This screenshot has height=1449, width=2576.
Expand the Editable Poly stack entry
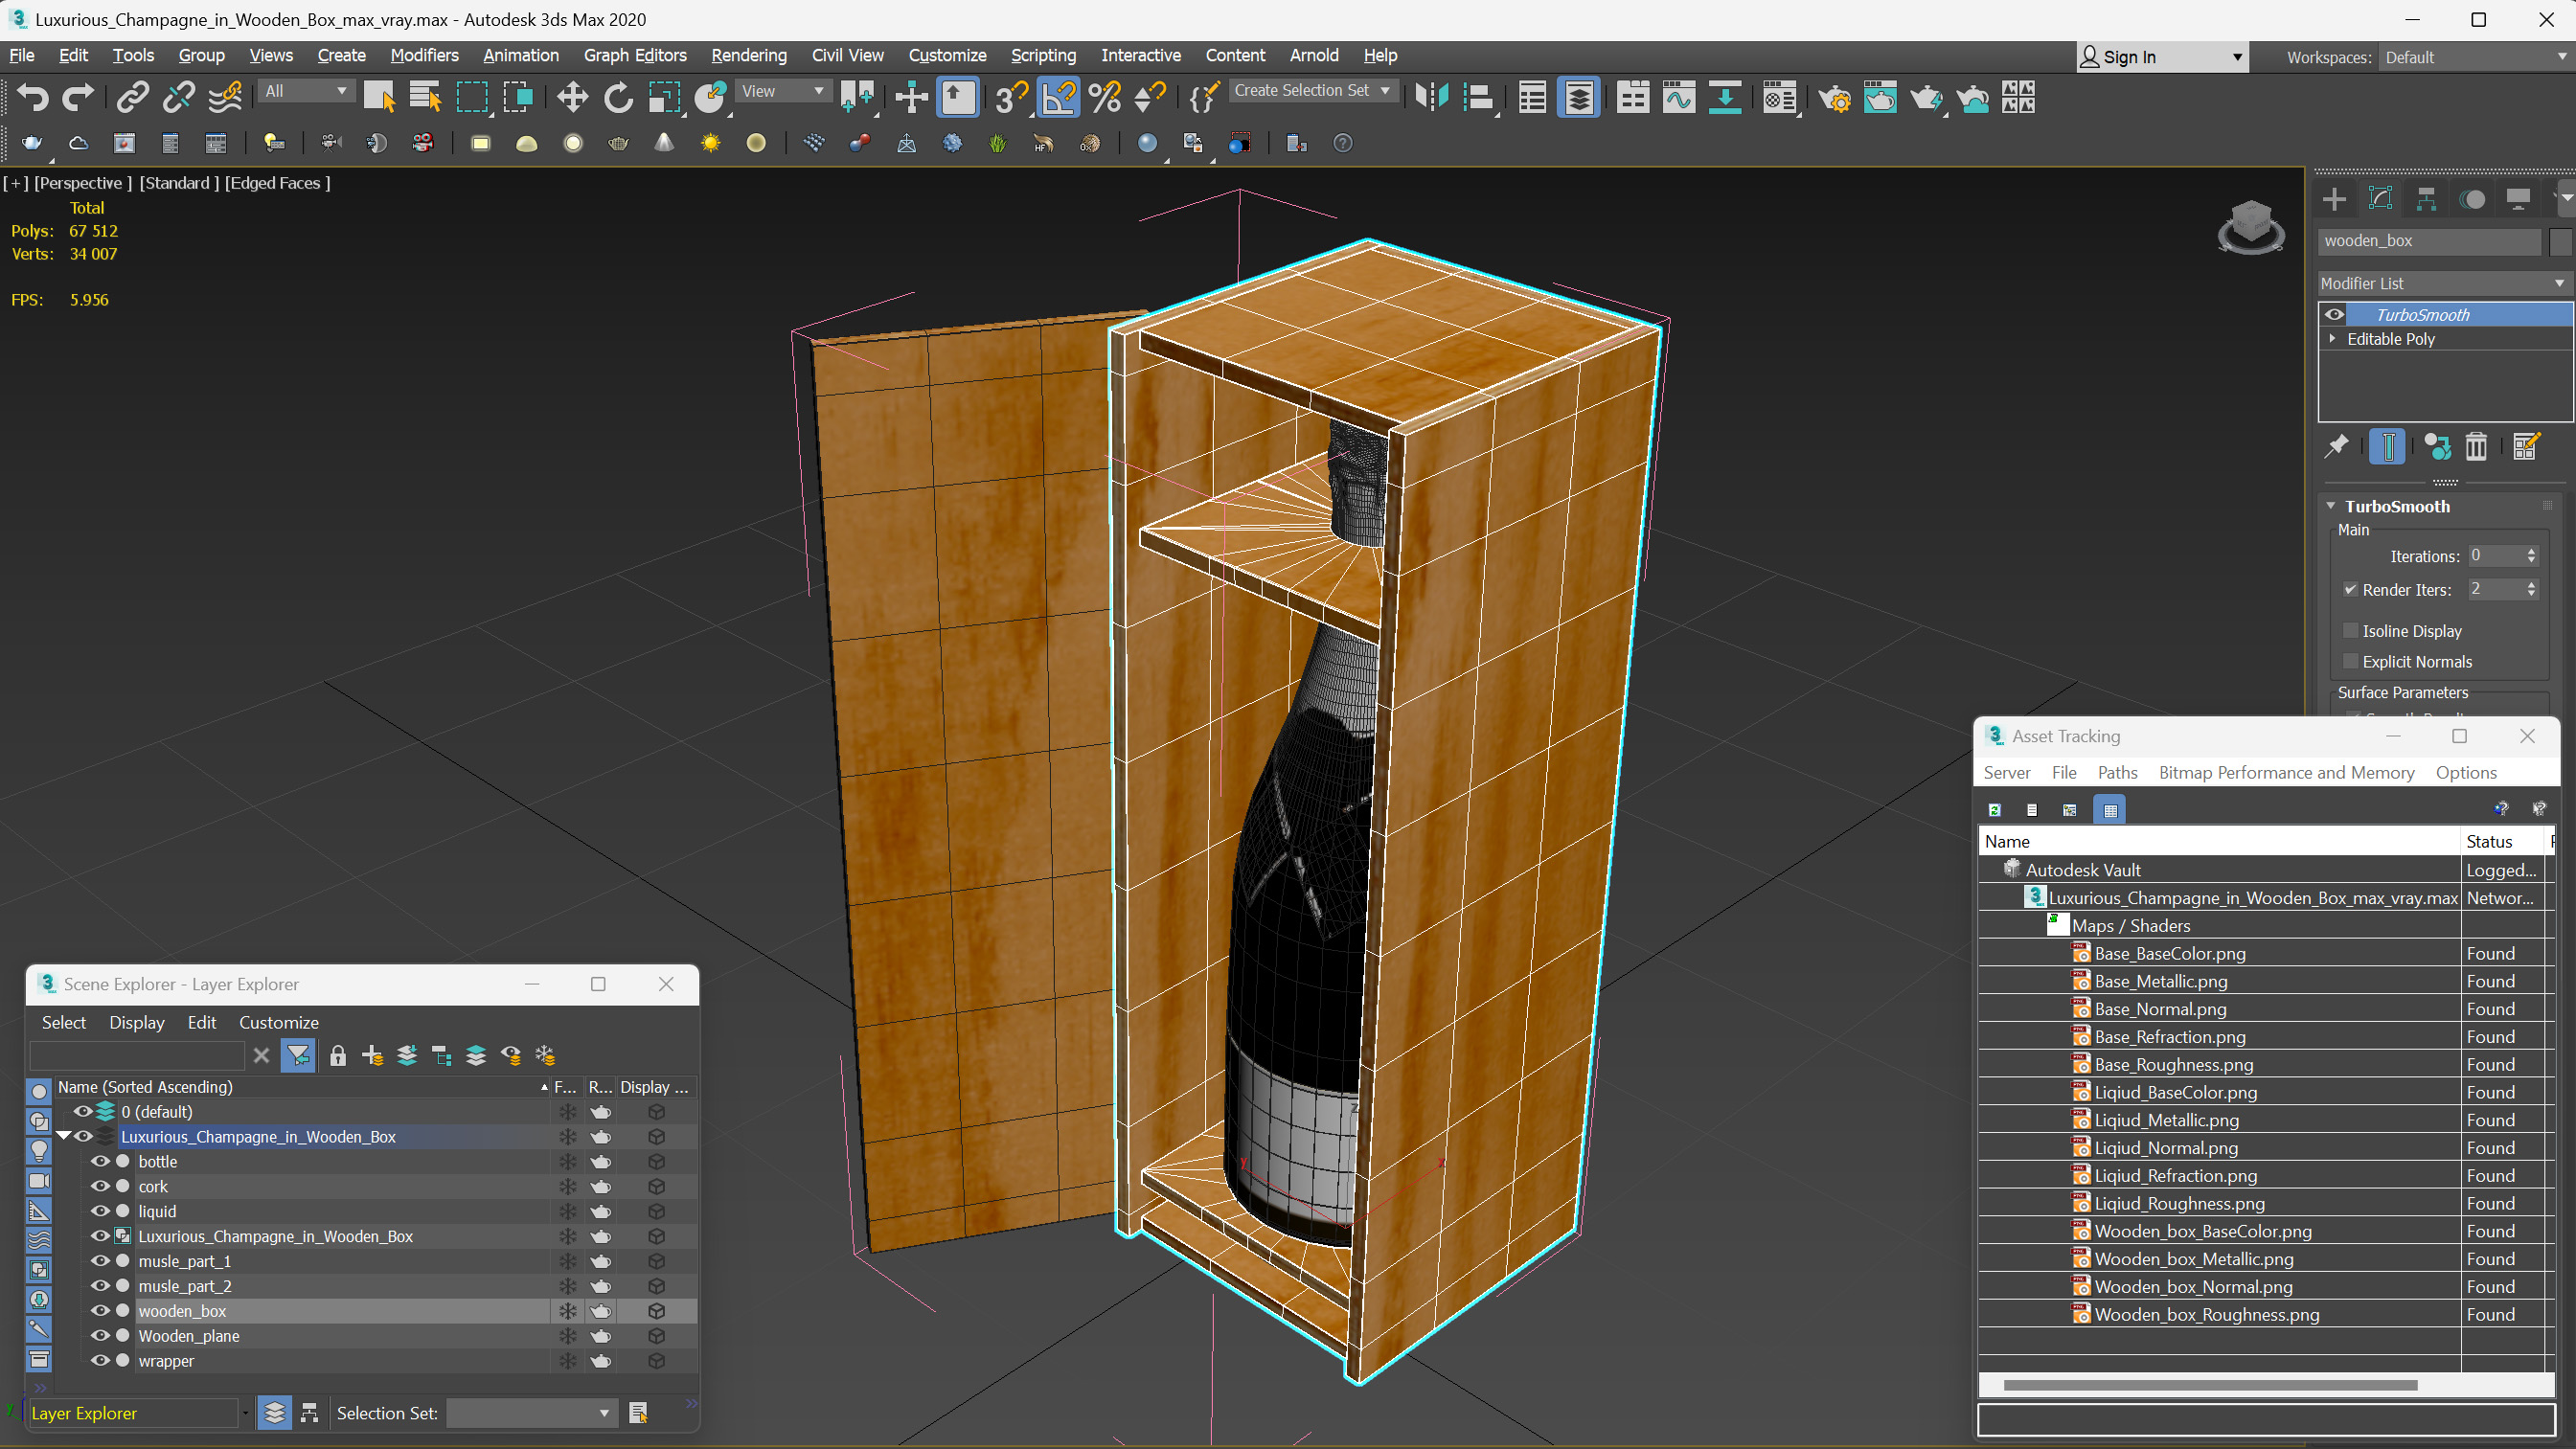(x=2333, y=339)
